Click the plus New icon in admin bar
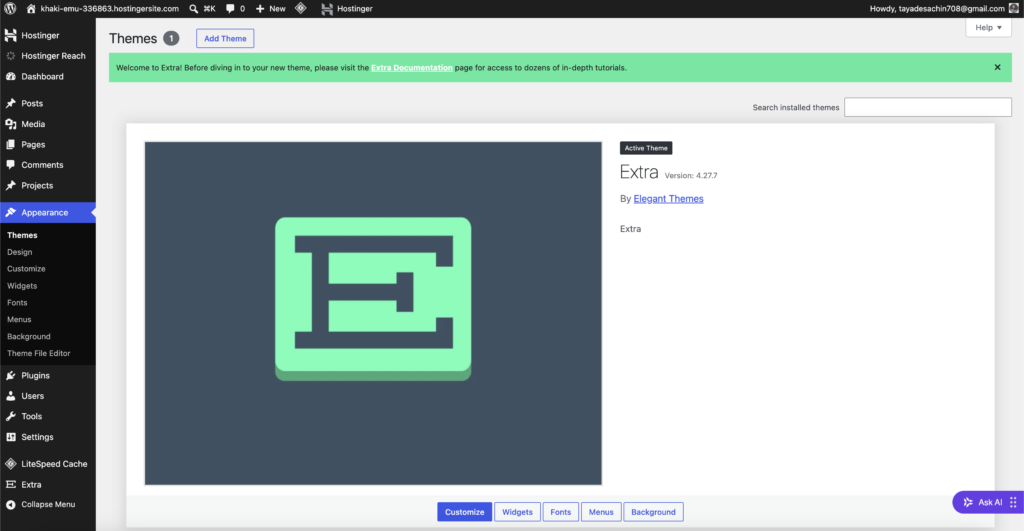1024x531 pixels. [260, 8]
